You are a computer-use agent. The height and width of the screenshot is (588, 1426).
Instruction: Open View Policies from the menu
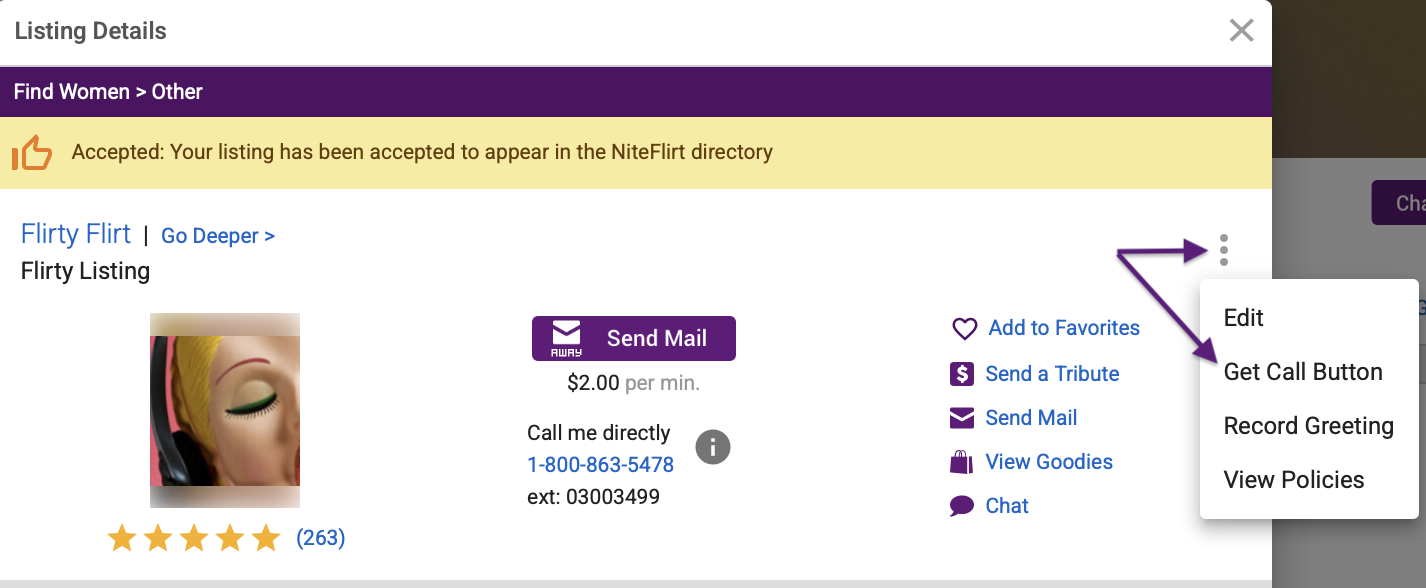coord(1294,480)
